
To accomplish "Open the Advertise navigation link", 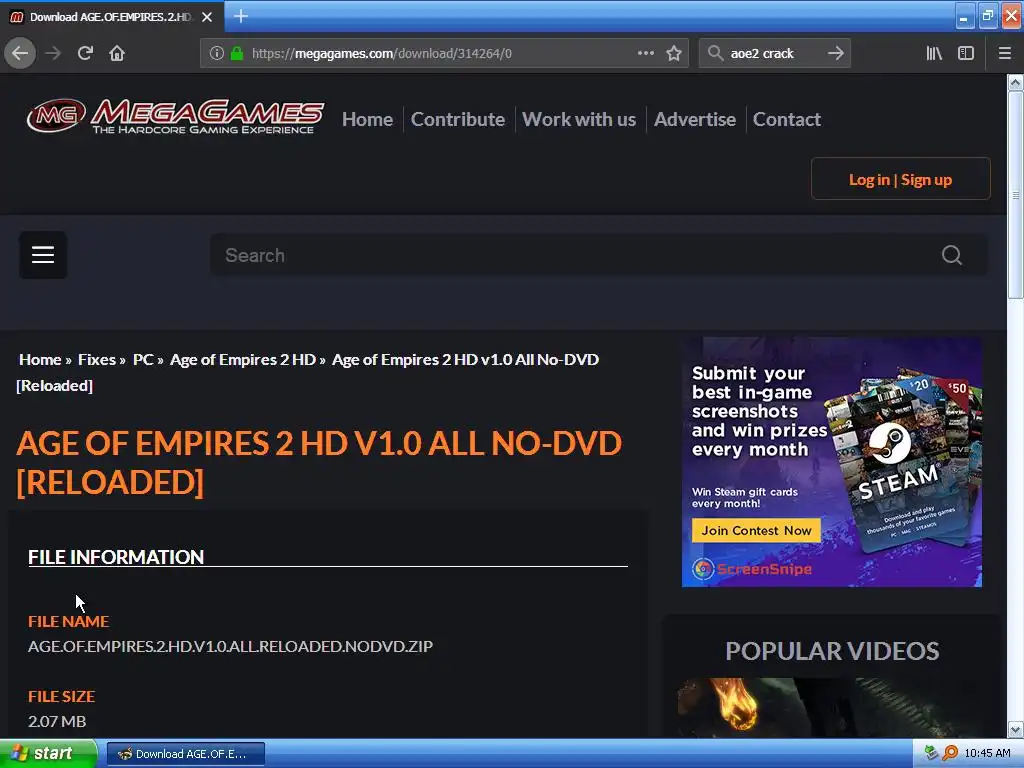I will [x=695, y=120].
